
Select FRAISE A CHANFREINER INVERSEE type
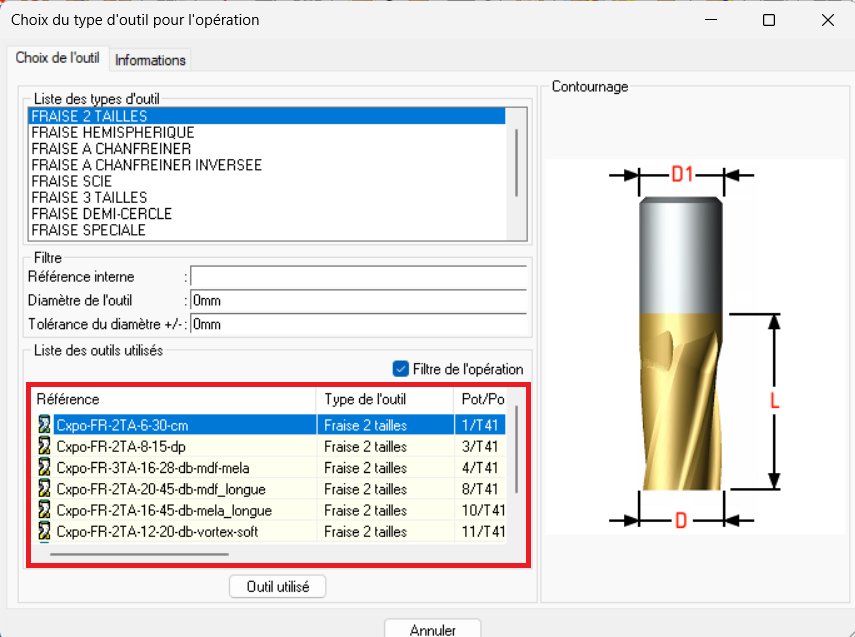[146, 165]
